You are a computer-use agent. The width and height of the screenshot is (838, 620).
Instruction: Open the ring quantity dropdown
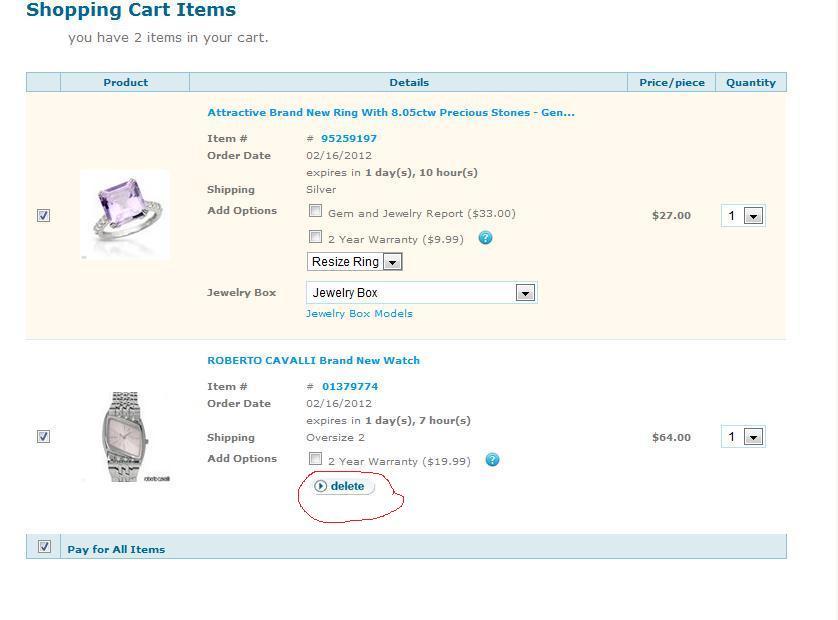[743, 216]
